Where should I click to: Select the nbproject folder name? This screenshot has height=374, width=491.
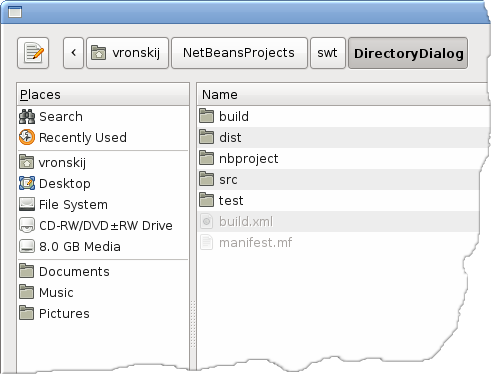point(248,159)
